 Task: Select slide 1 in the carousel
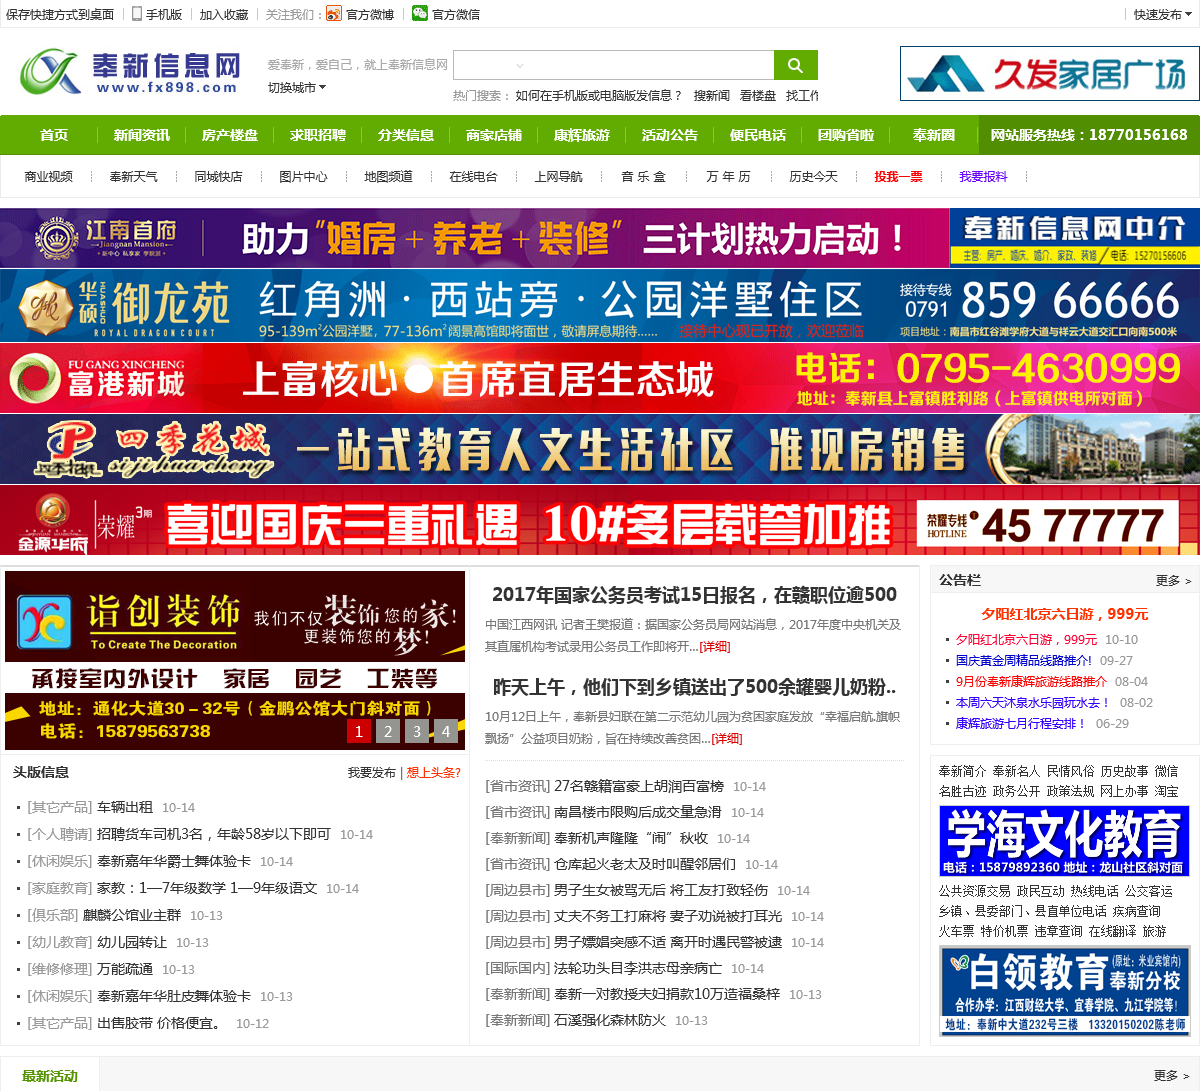359,731
